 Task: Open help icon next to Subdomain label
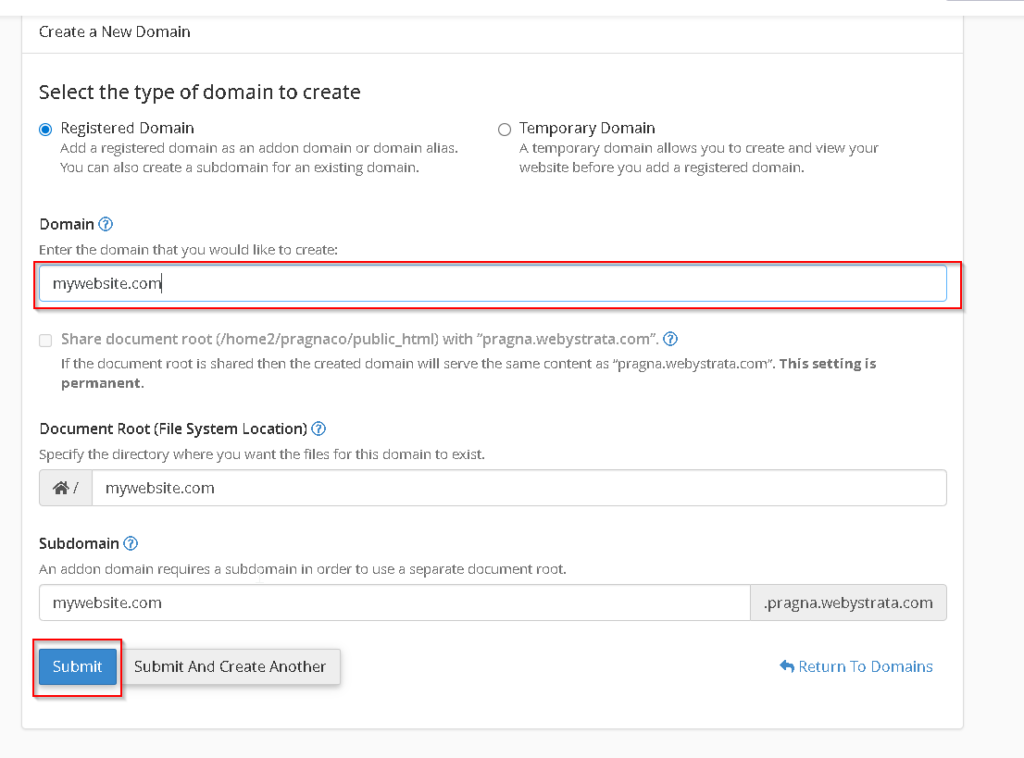coord(131,543)
